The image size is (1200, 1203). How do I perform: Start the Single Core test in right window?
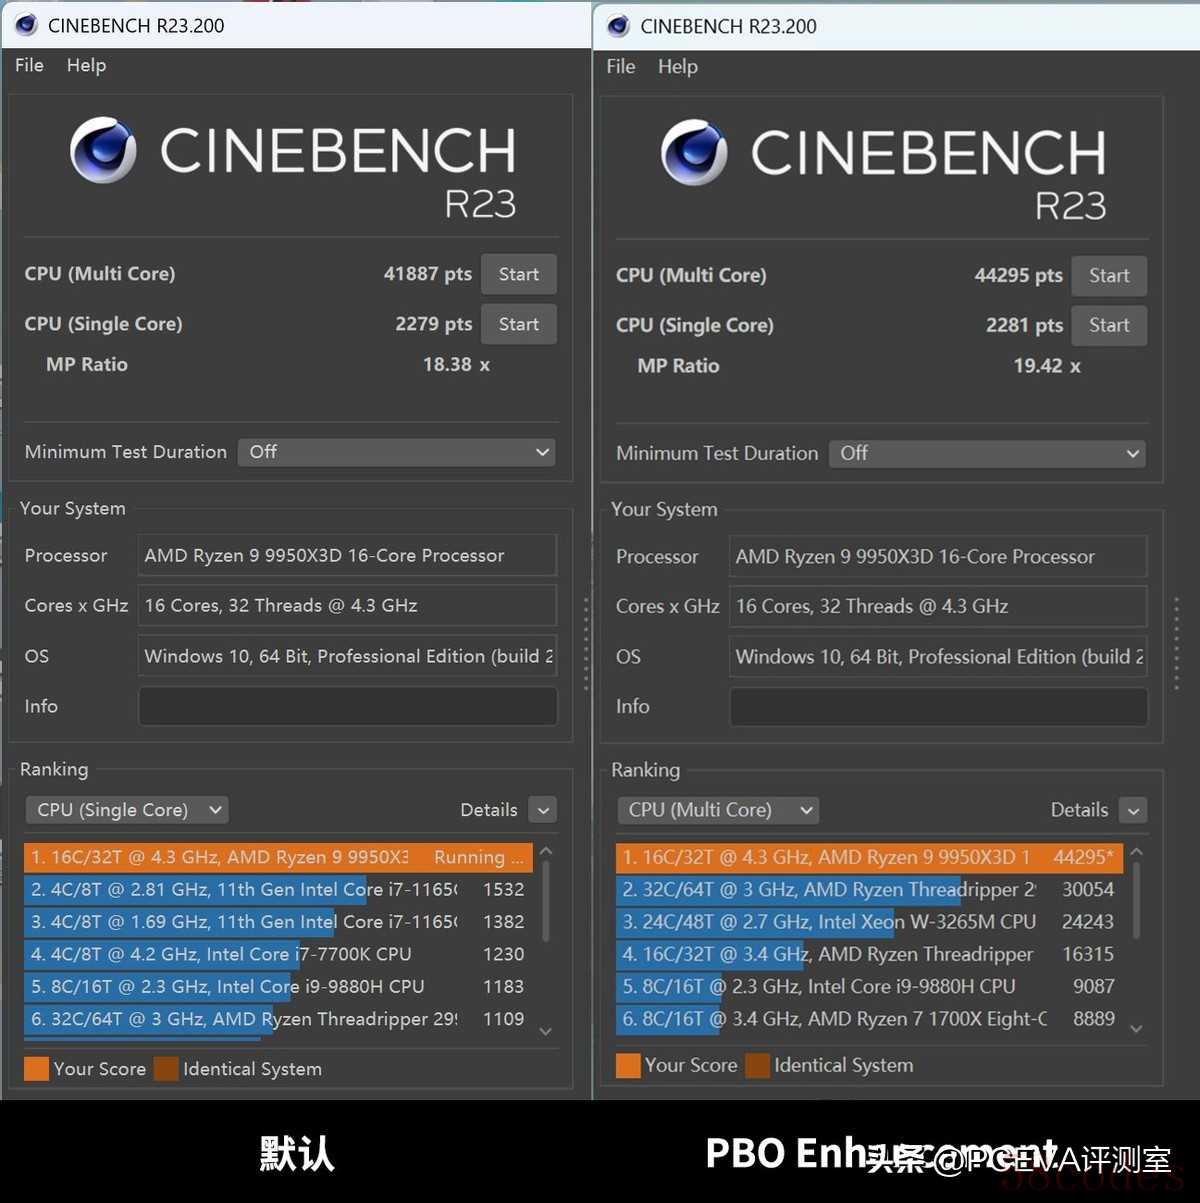[x=1109, y=325]
